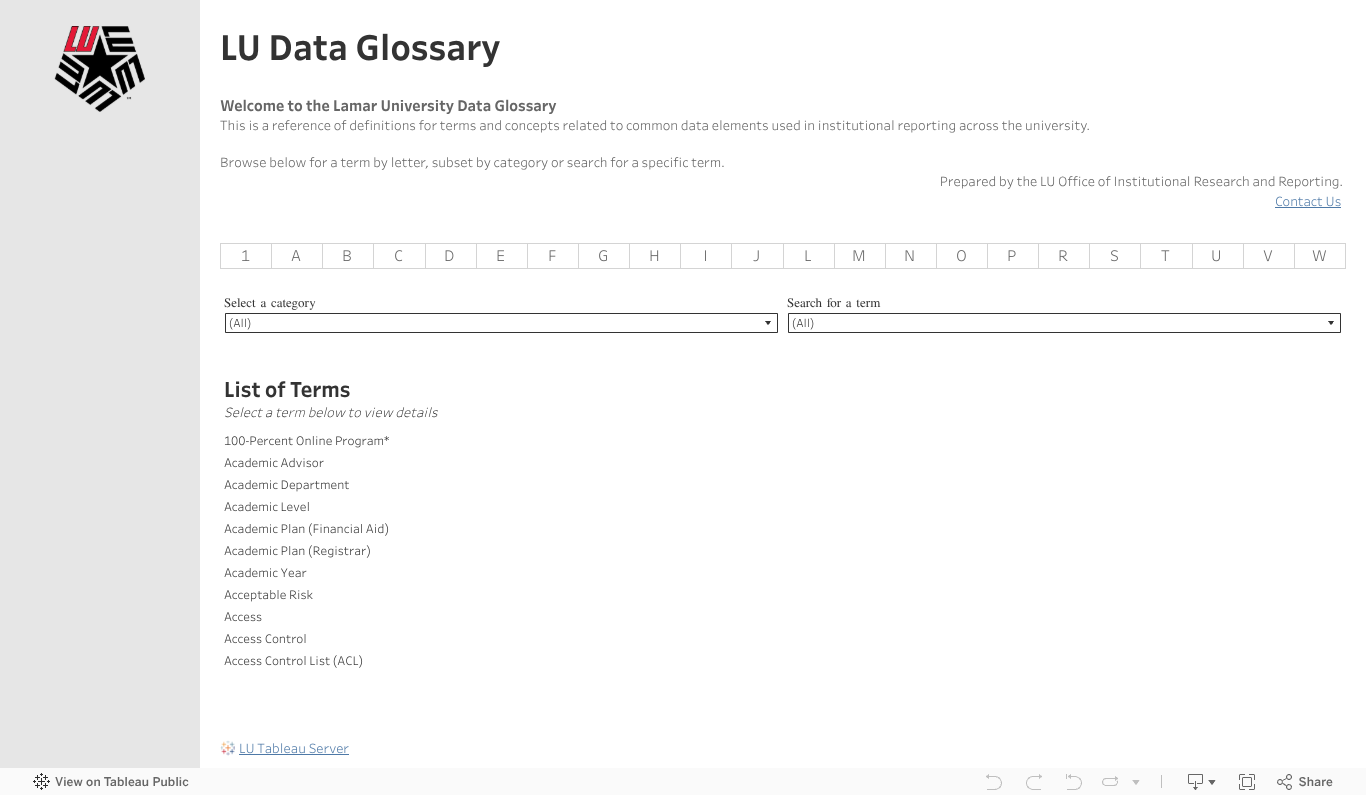Screen dimensions: 1366x795
Task: Expand the Search for a term dropdown
Action: click(x=1063, y=323)
